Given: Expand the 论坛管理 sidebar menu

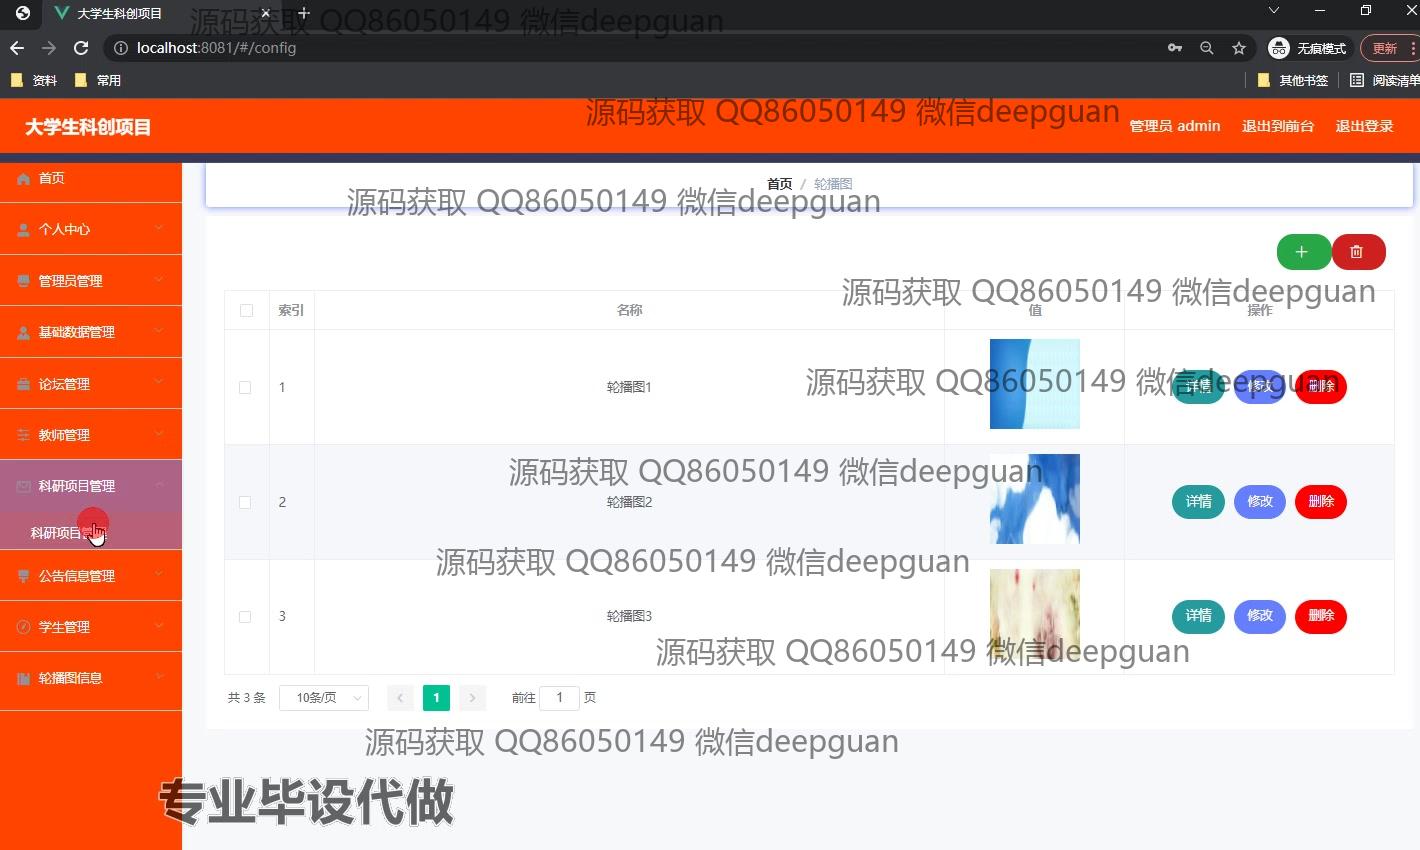Looking at the screenshot, I should pyautogui.click(x=90, y=384).
